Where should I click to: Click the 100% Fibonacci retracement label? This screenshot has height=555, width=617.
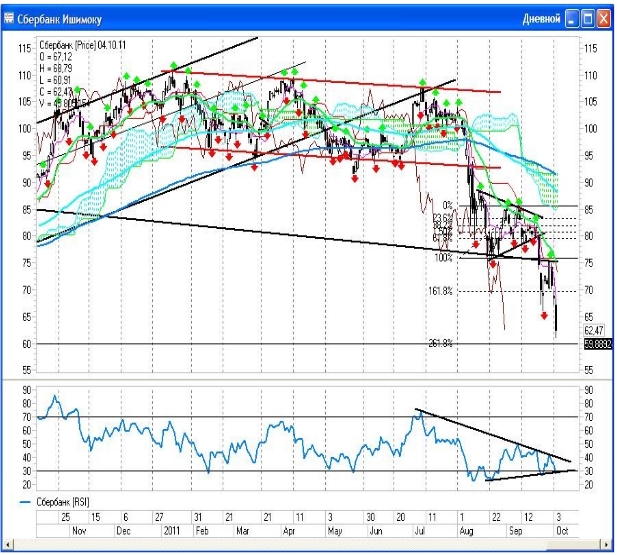pos(443,258)
